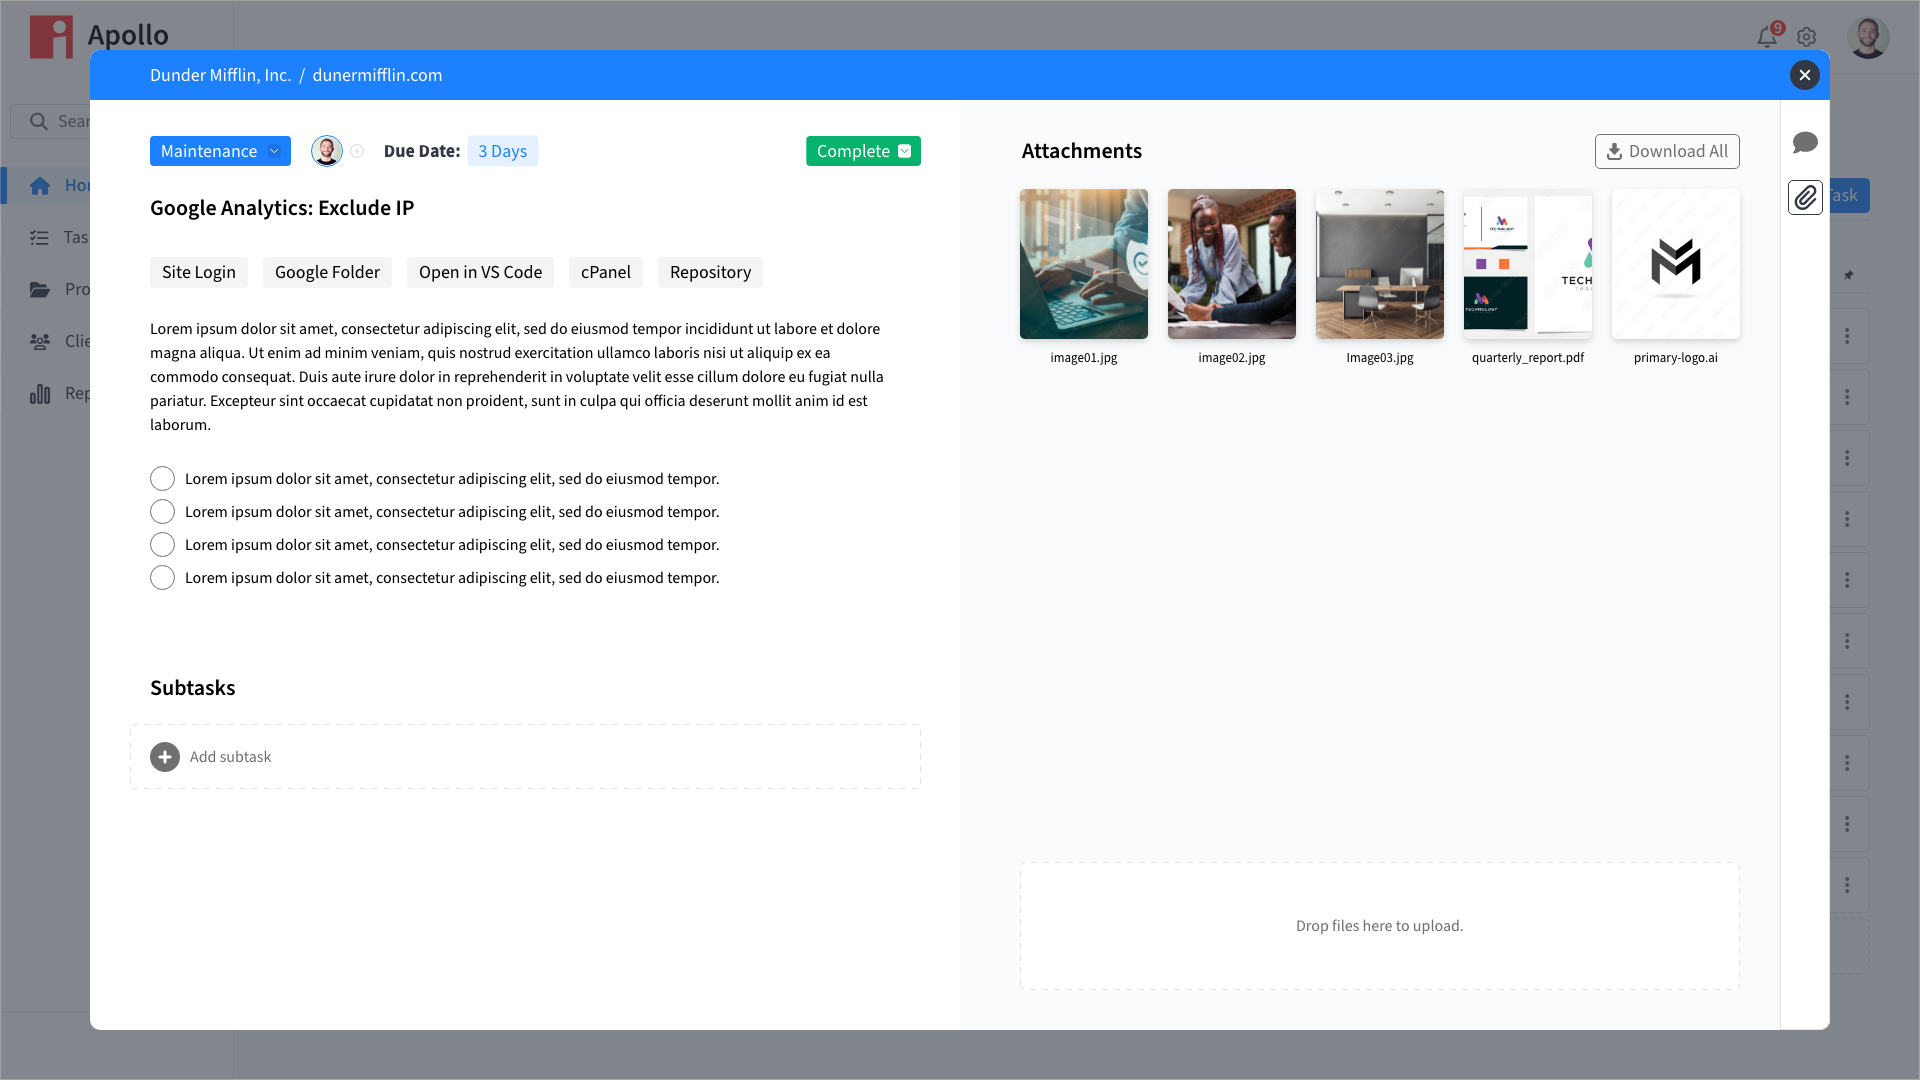Check the second Lorem ipsum checklist circle
Image resolution: width=1920 pixels, height=1080 pixels.
pos(162,512)
